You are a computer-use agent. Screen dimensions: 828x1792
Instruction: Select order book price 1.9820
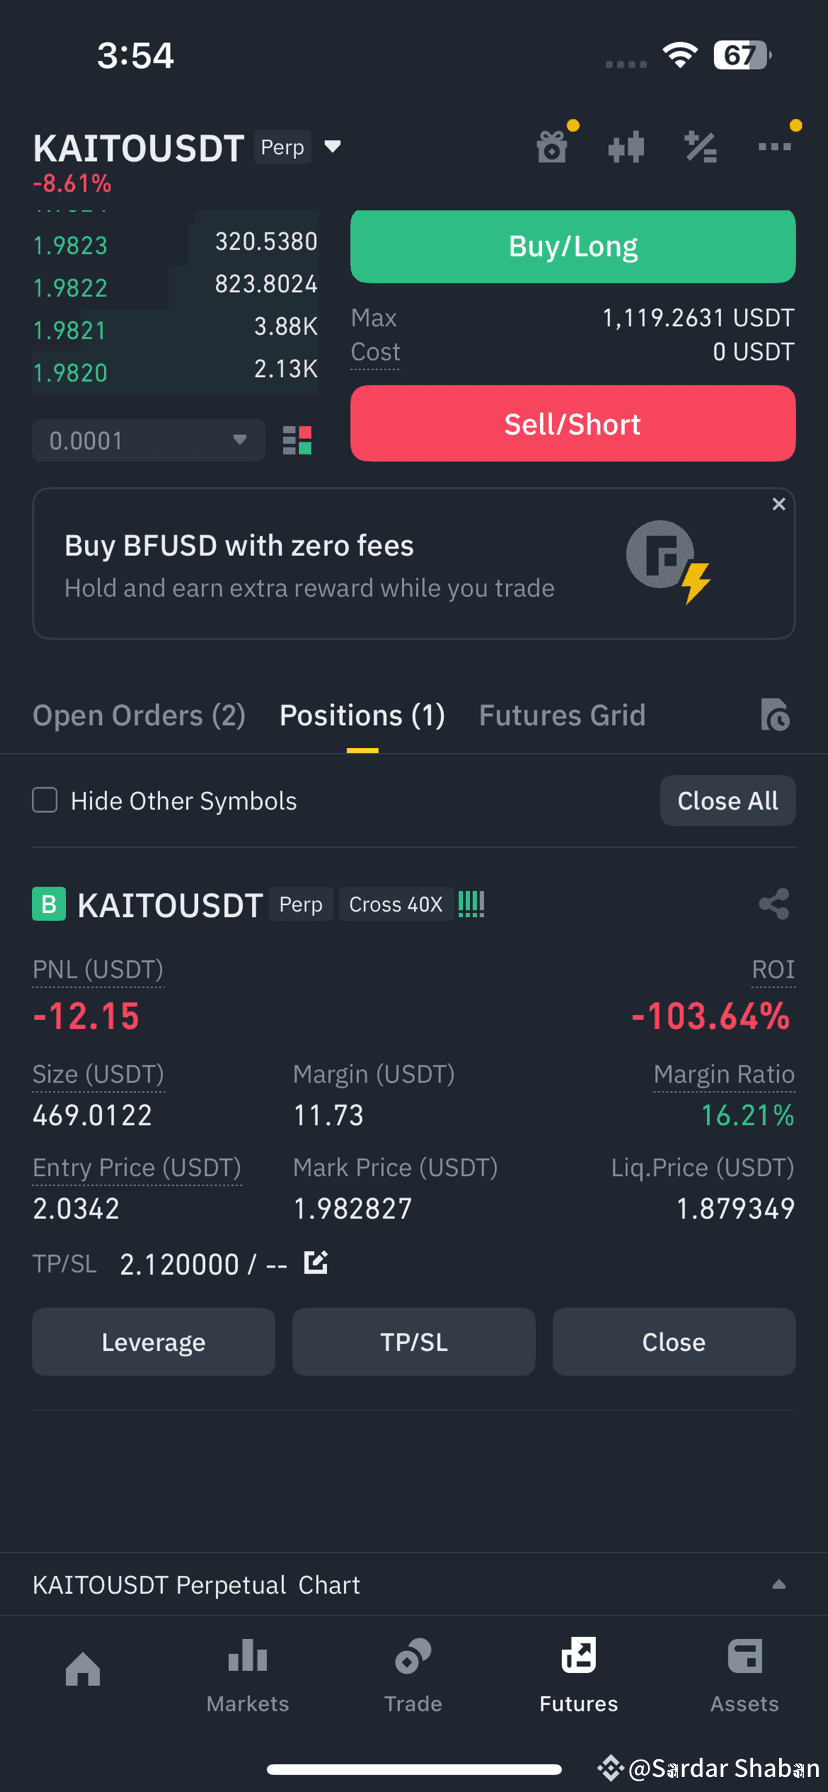coord(70,373)
